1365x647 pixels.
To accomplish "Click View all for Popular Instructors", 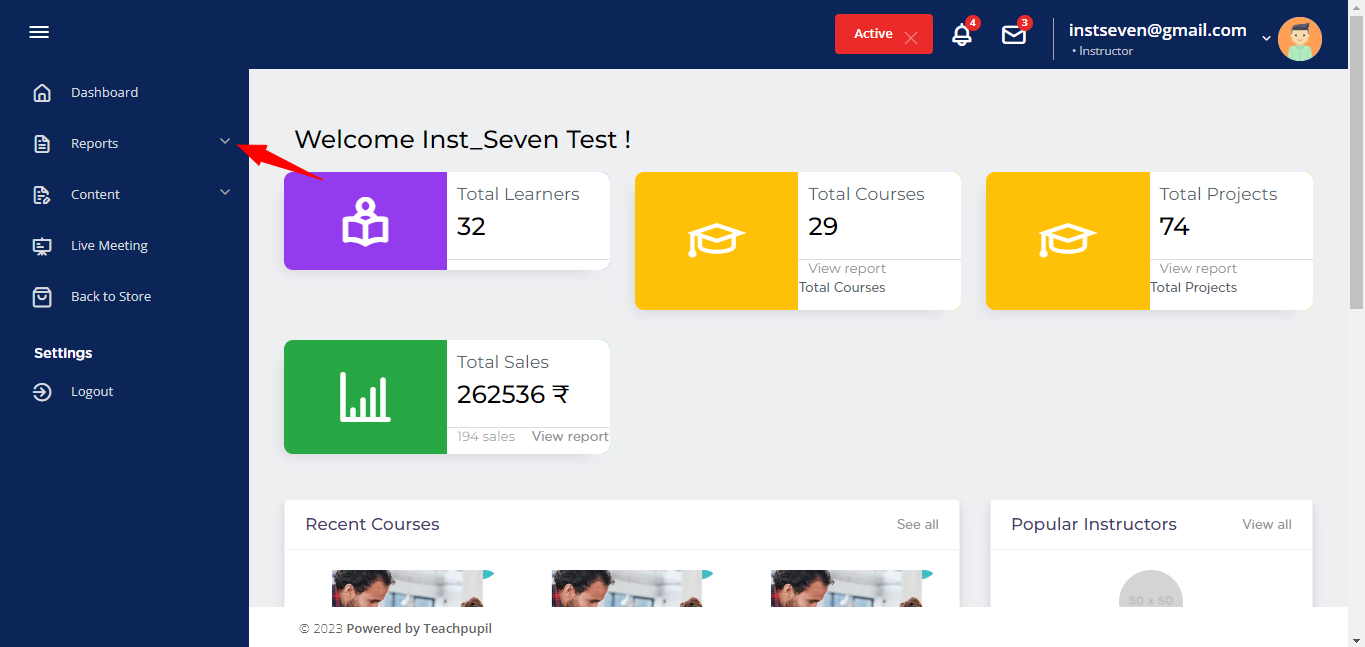I will click(1266, 525).
